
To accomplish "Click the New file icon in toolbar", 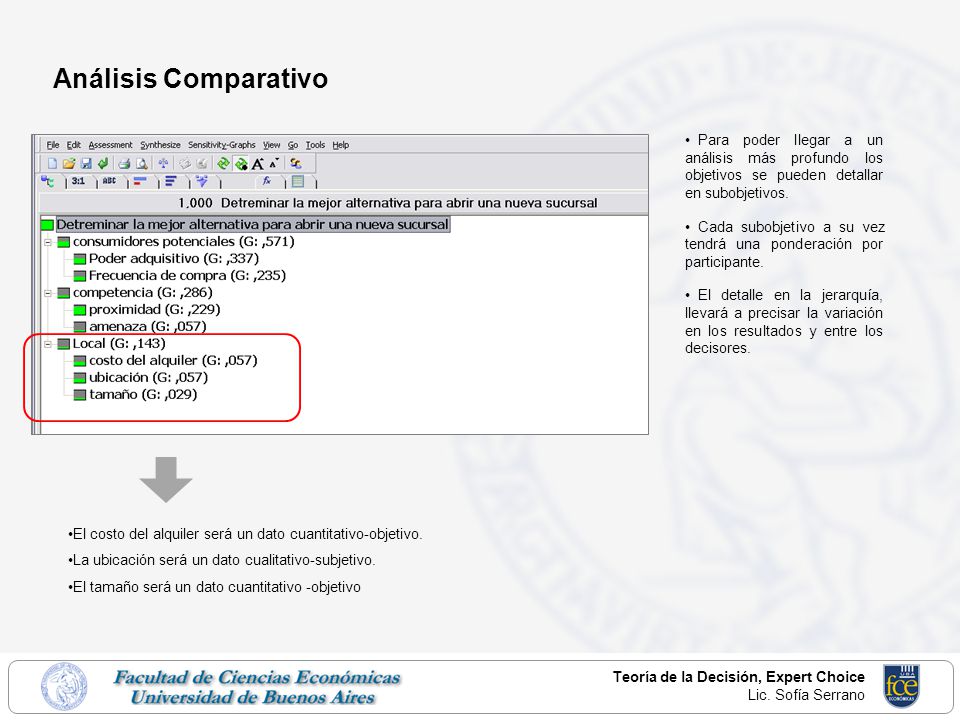I will coord(53,163).
